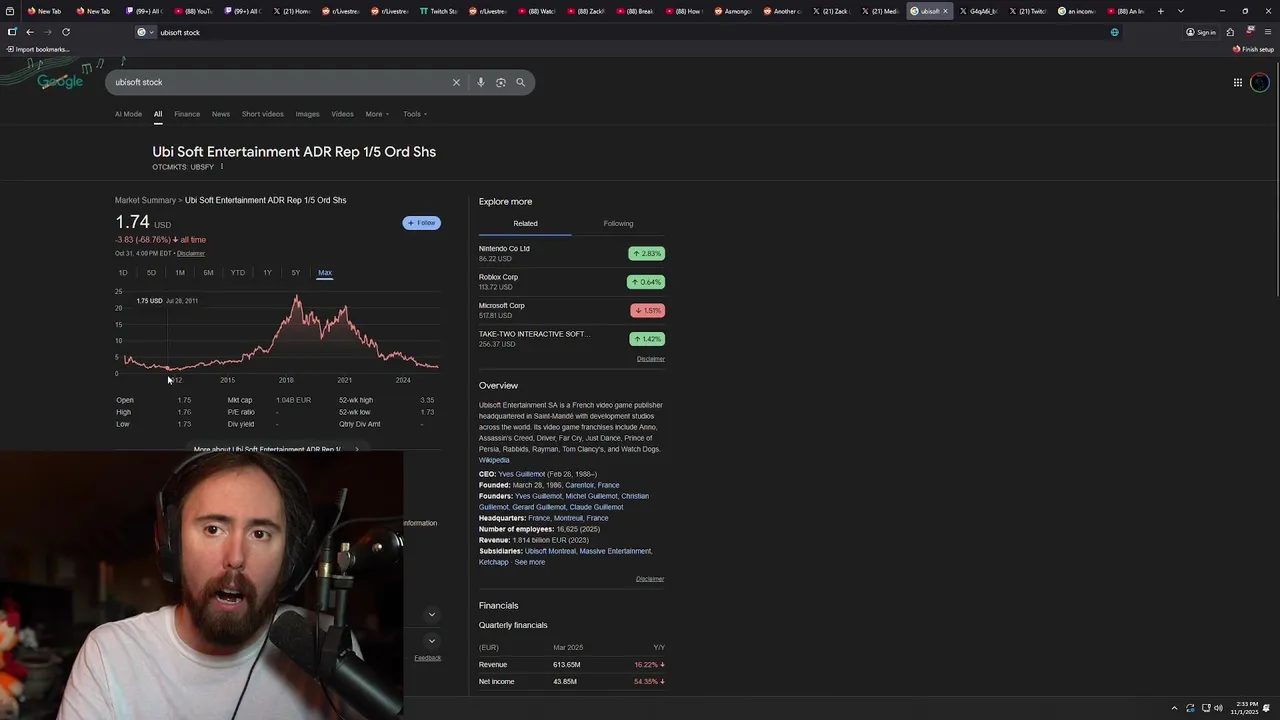Expand the Tools dropdown
The image size is (1280, 720).
[x=415, y=114]
